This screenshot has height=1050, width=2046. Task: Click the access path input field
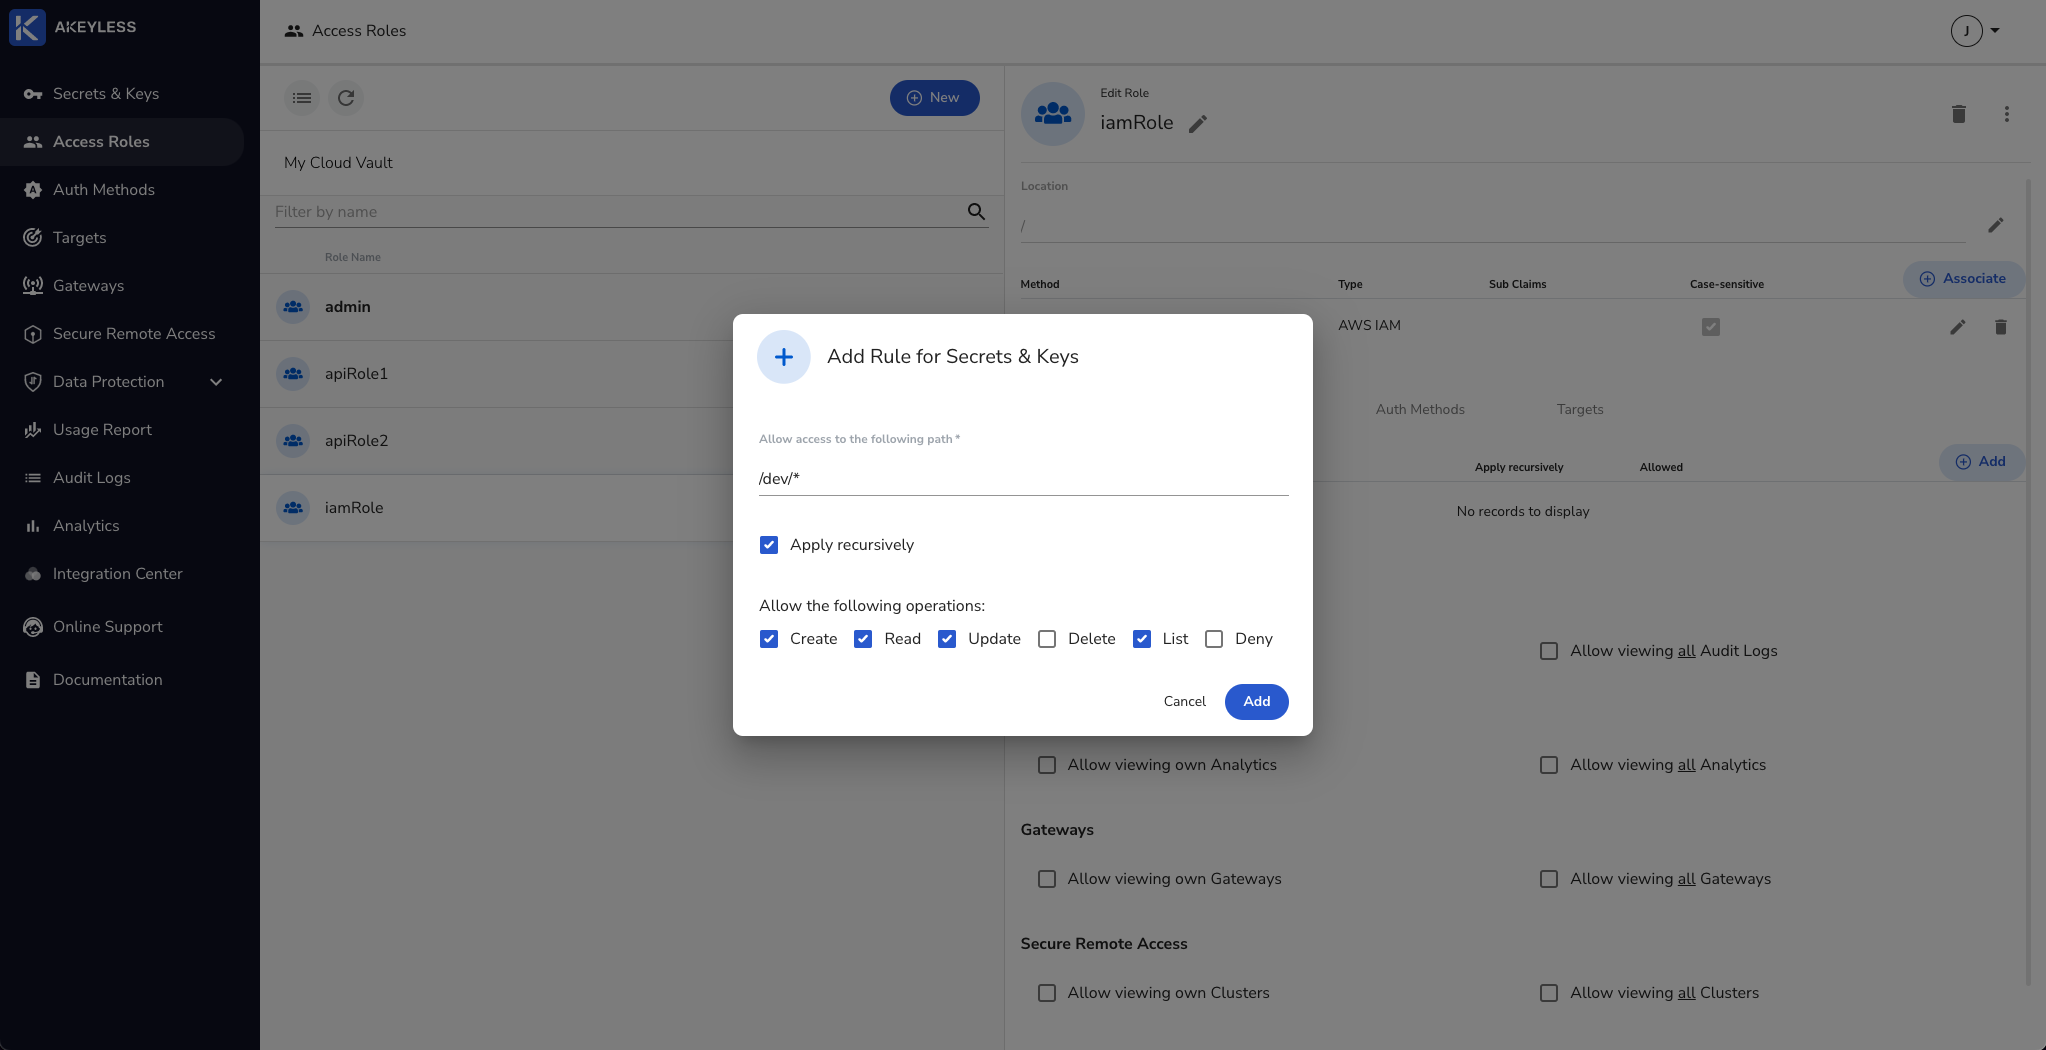pyautogui.click(x=1023, y=479)
